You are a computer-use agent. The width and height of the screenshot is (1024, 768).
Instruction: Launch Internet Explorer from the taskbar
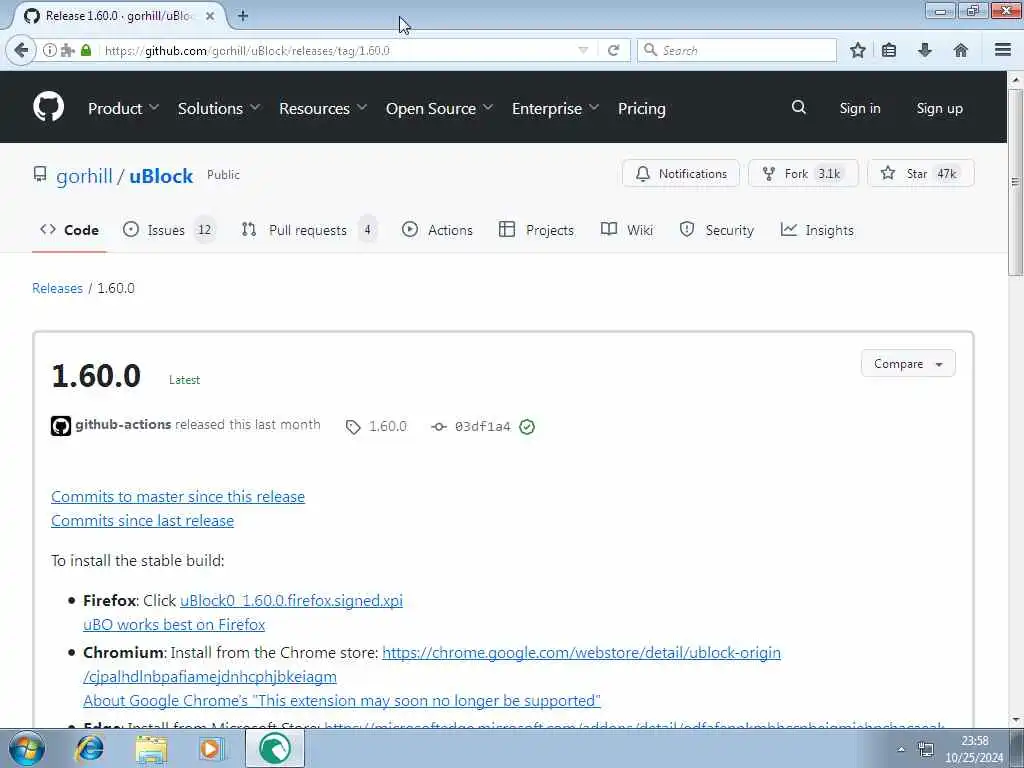89,748
